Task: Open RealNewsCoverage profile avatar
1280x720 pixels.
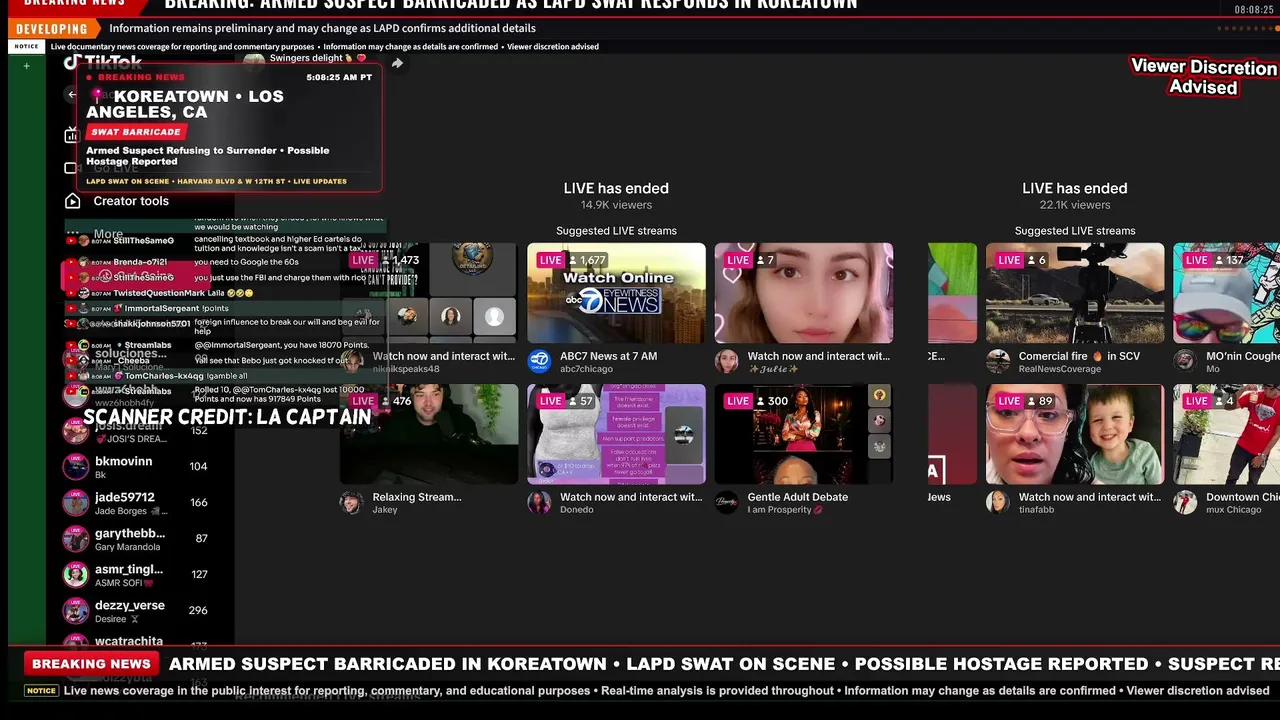Action: (x=998, y=362)
